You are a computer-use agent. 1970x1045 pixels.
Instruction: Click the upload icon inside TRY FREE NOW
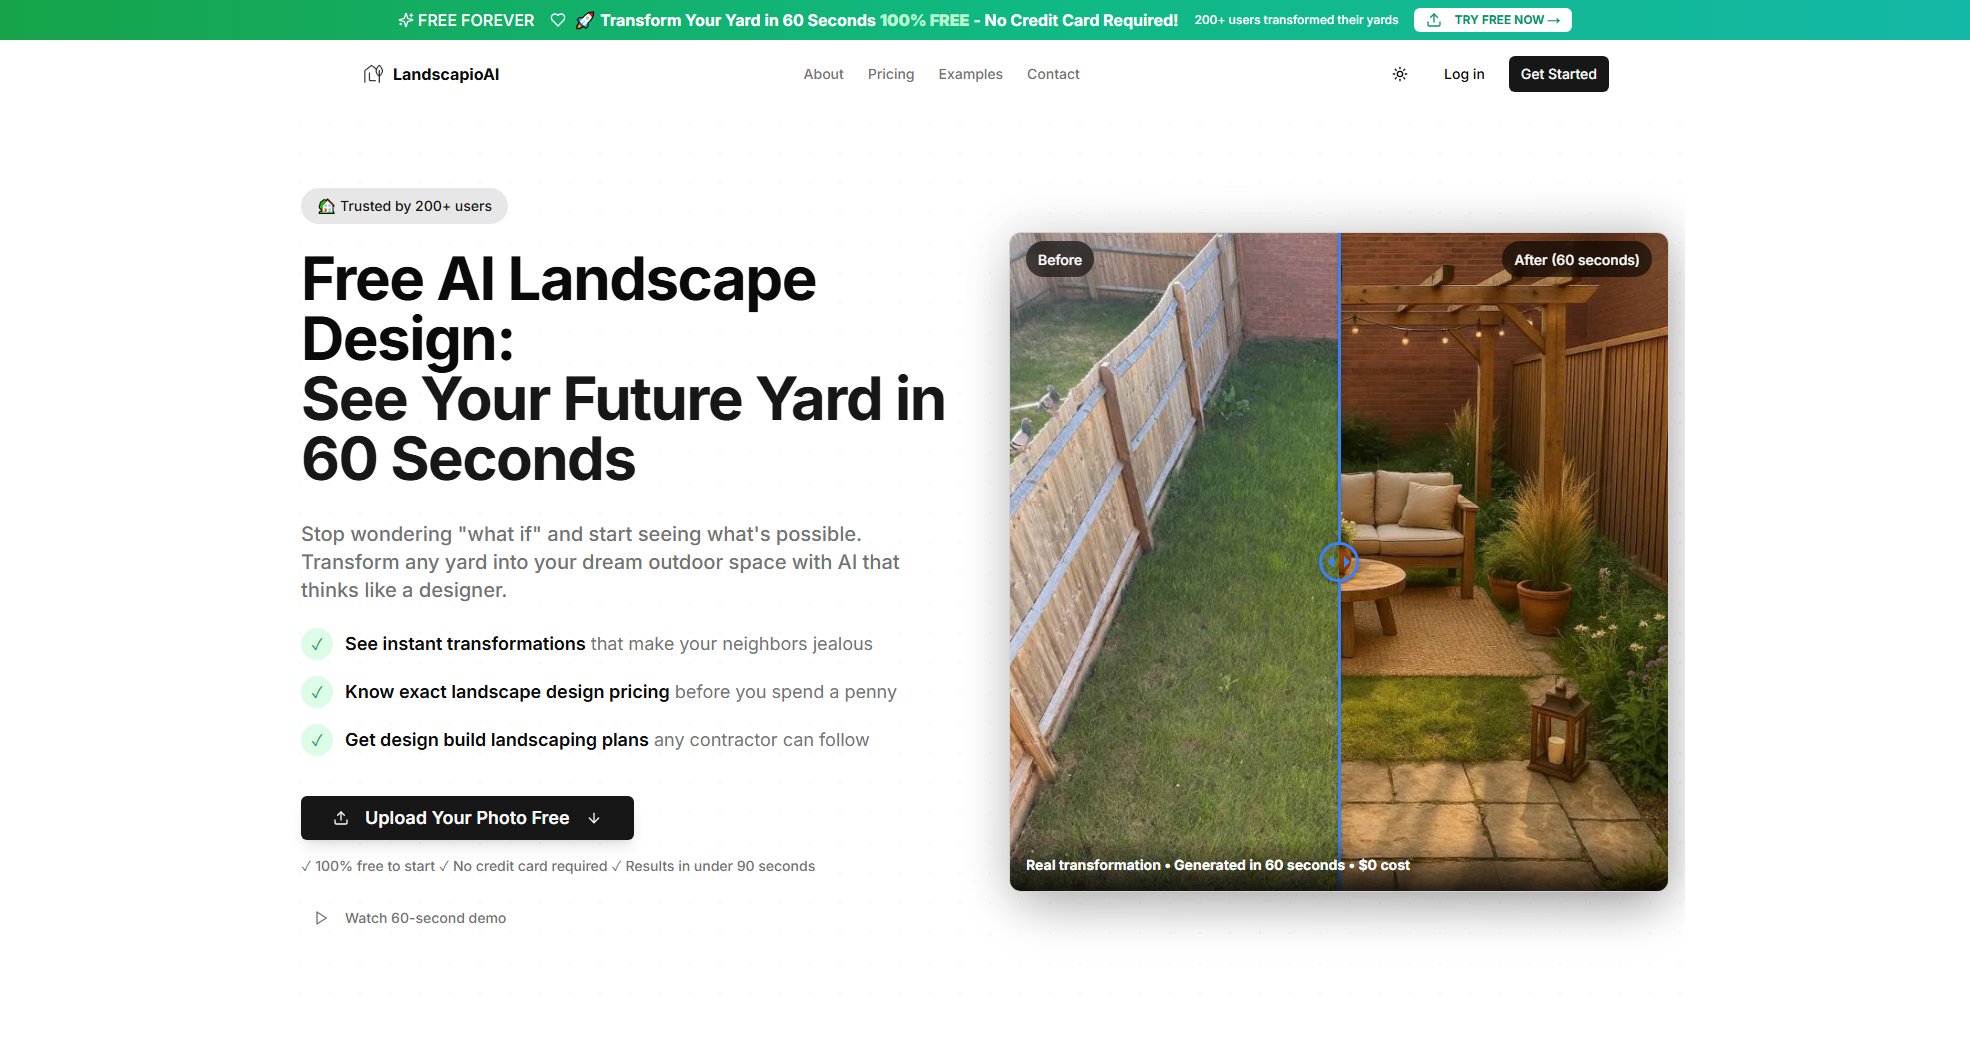click(1434, 19)
